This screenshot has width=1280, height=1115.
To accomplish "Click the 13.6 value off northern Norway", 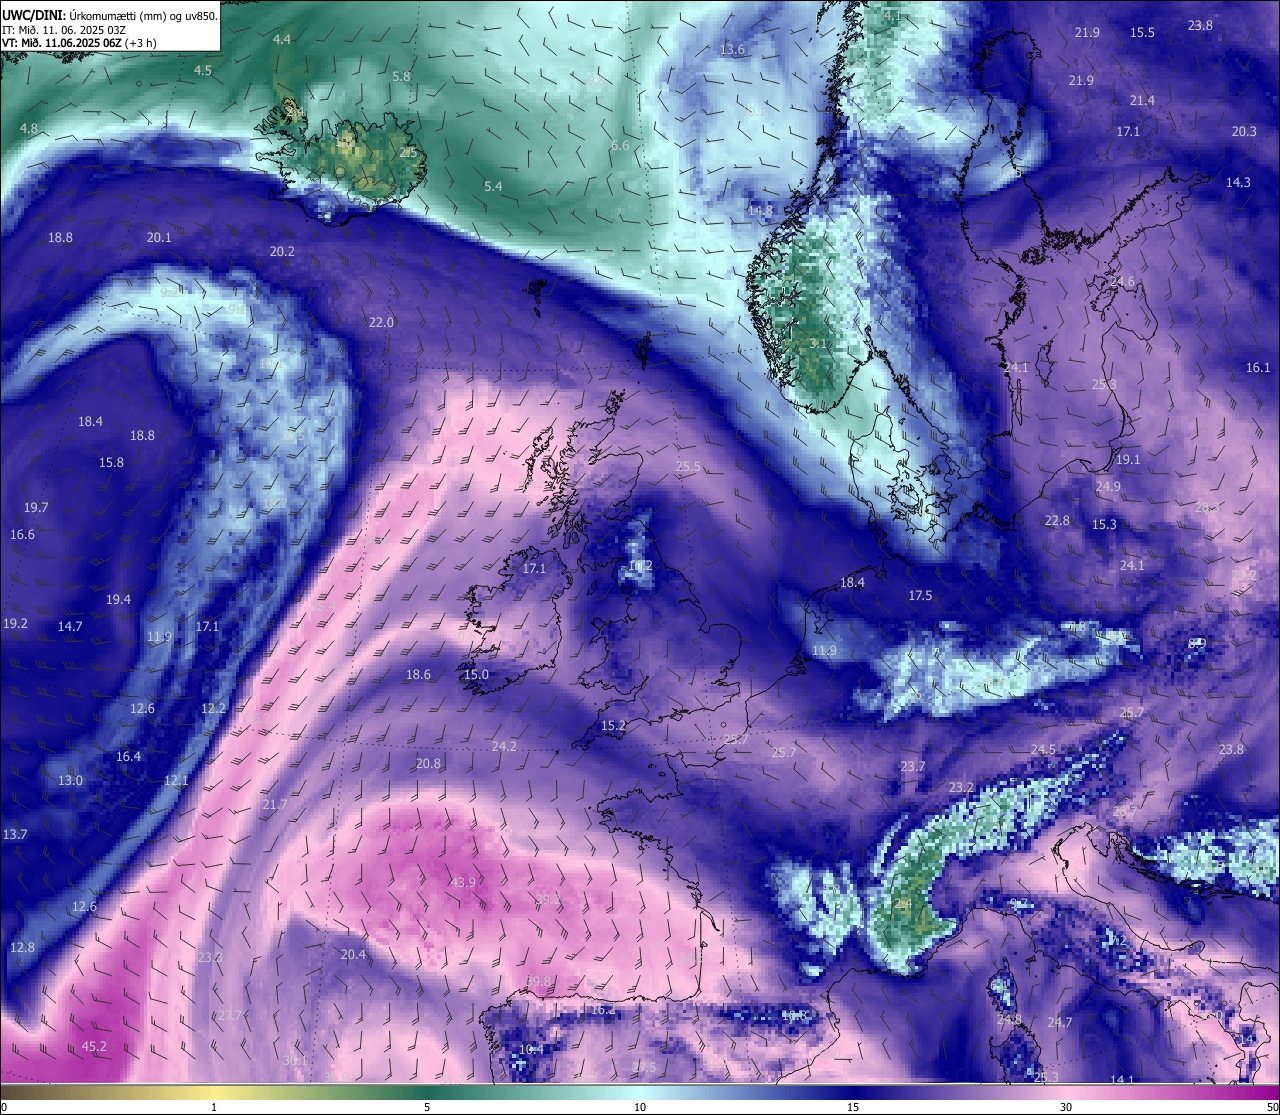I will [x=733, y=49].
